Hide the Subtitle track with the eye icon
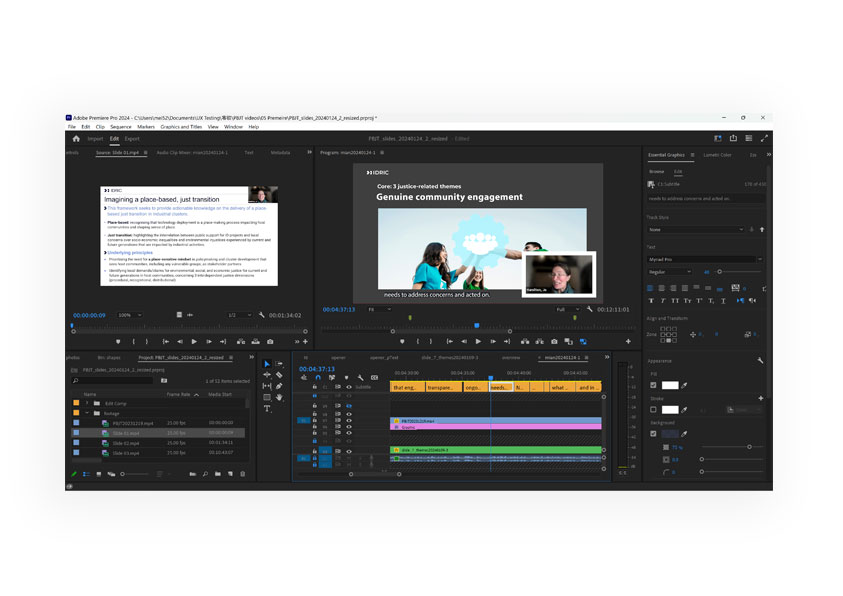843x596 pixels. click(348, 387)
